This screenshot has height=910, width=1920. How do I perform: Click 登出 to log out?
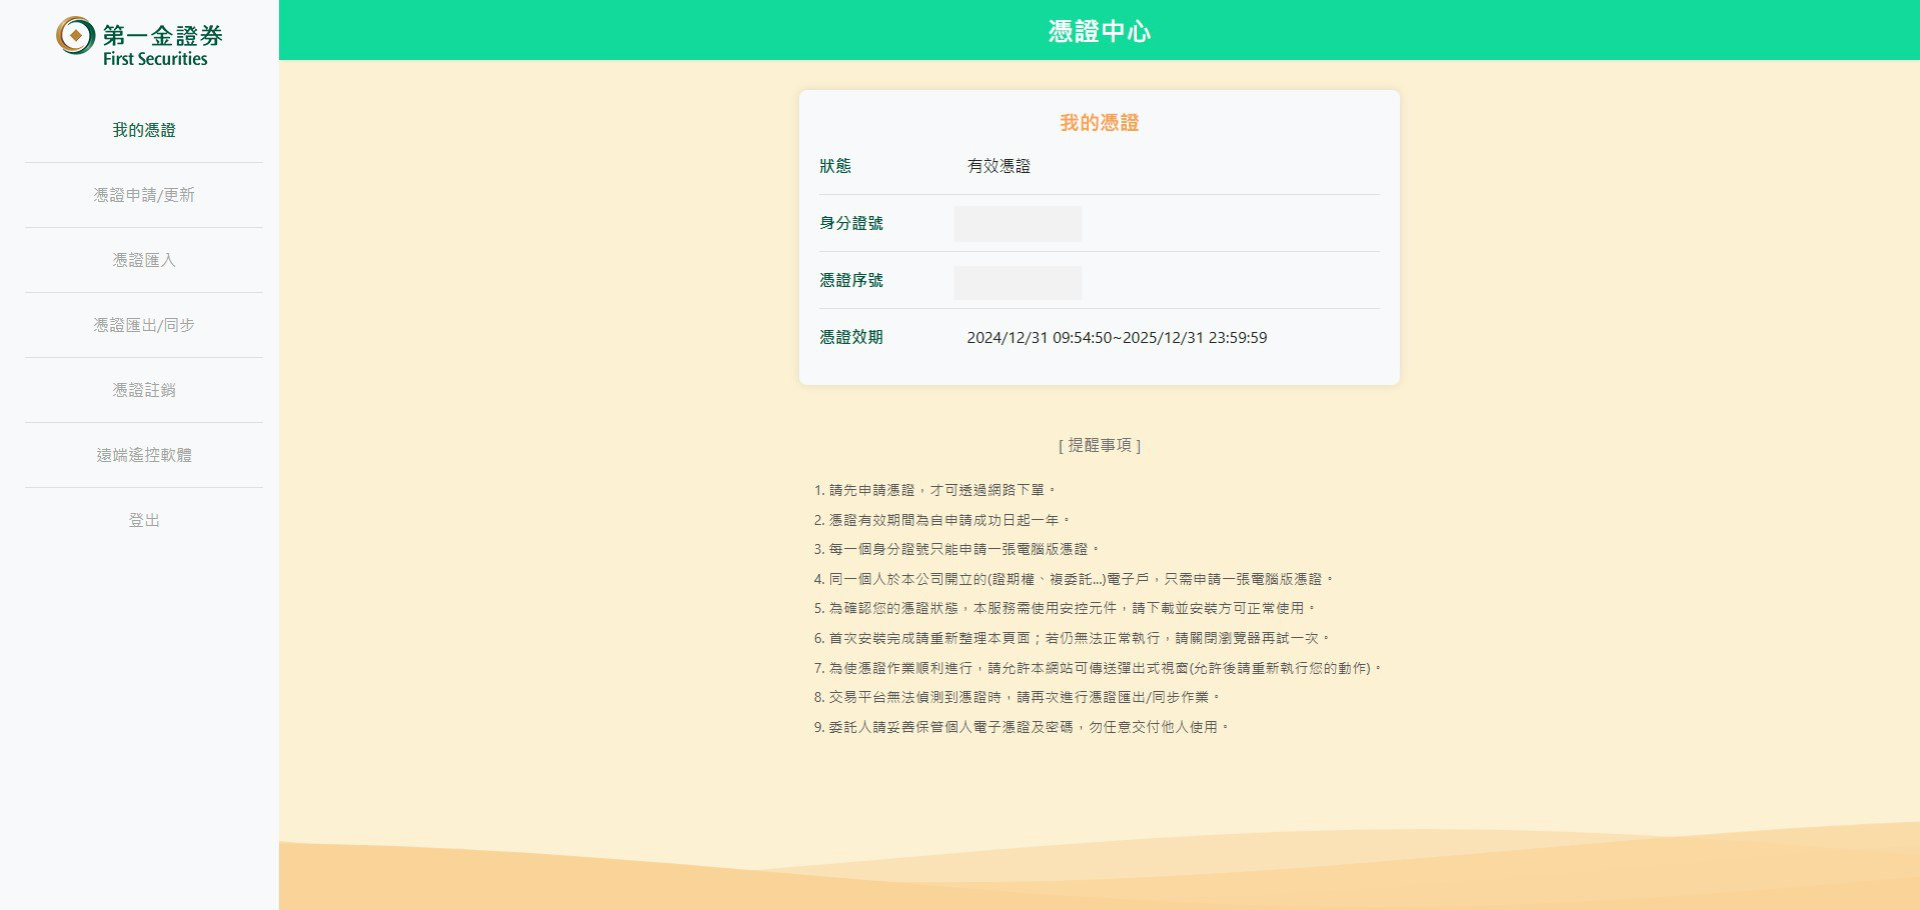tap(144, 520)
